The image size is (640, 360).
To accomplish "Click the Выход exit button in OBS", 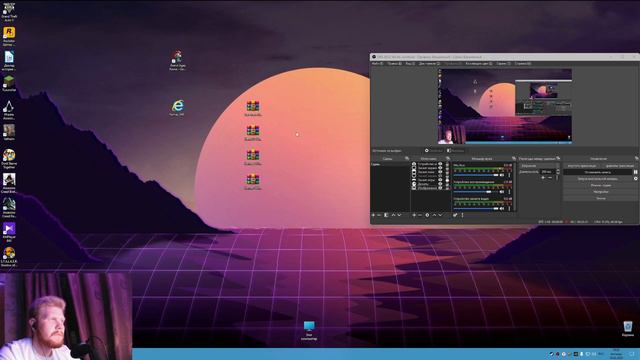I will coord(600,198).
